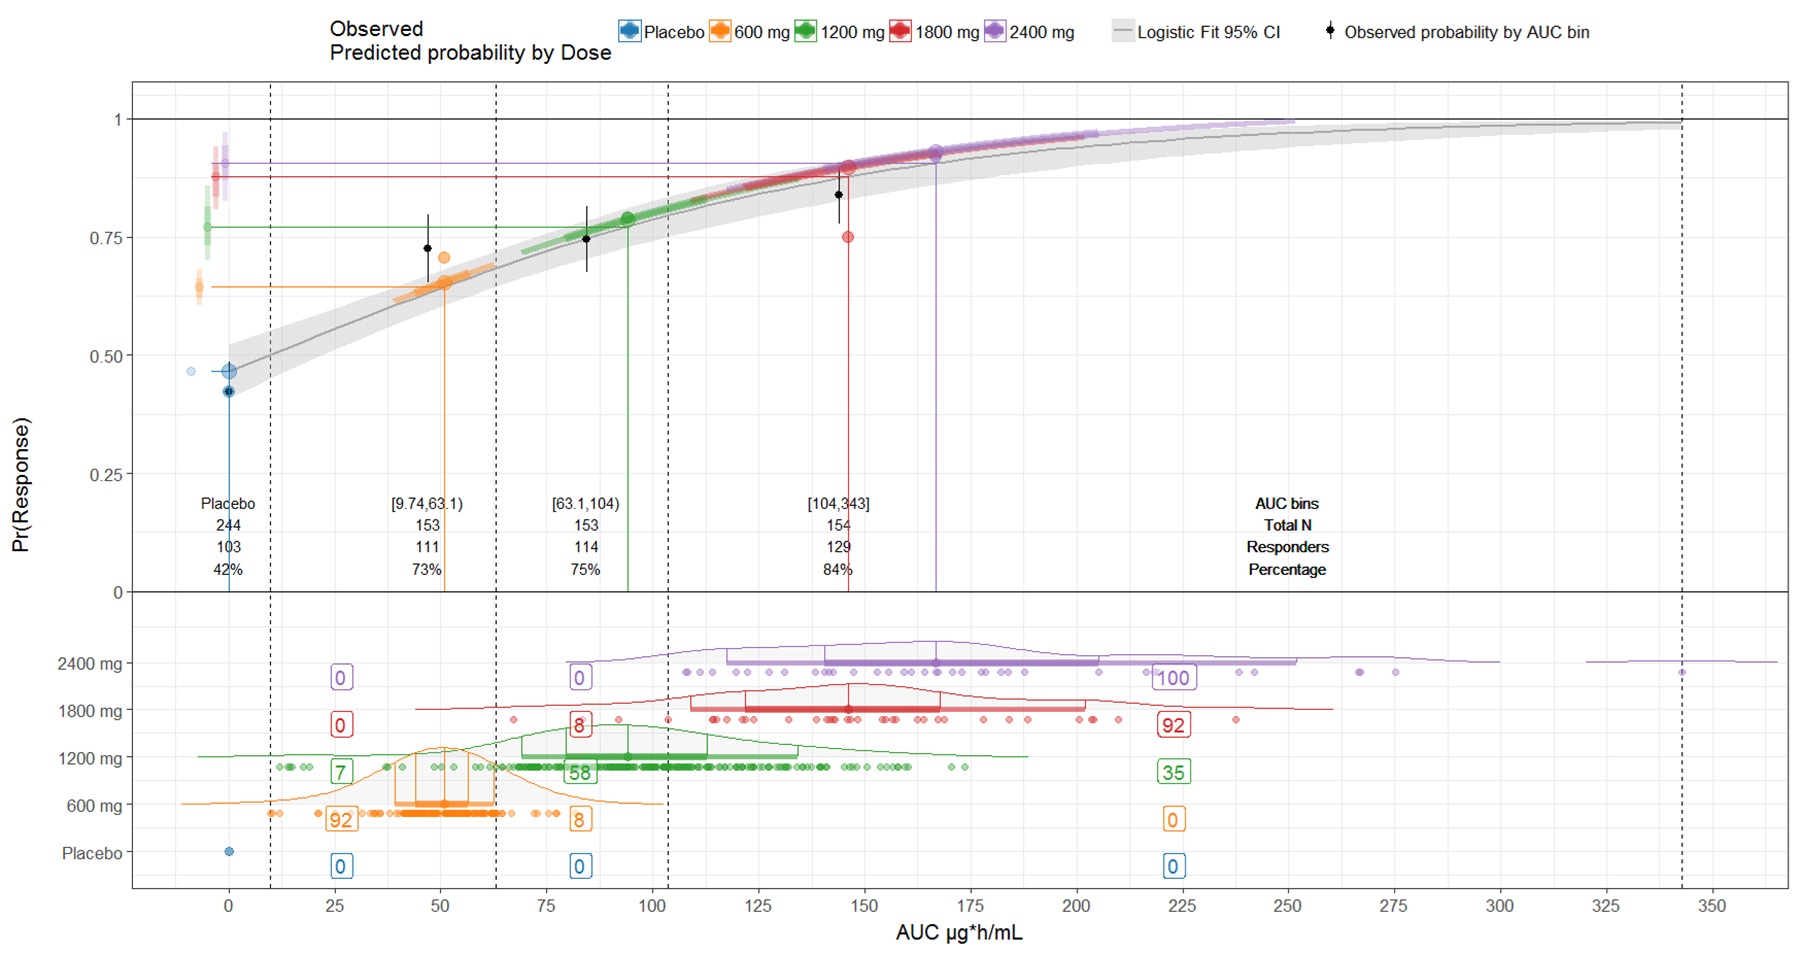Click the Pr(Response) y-axis title
The width and height of the screenshot is (1799, 953).
21,484
